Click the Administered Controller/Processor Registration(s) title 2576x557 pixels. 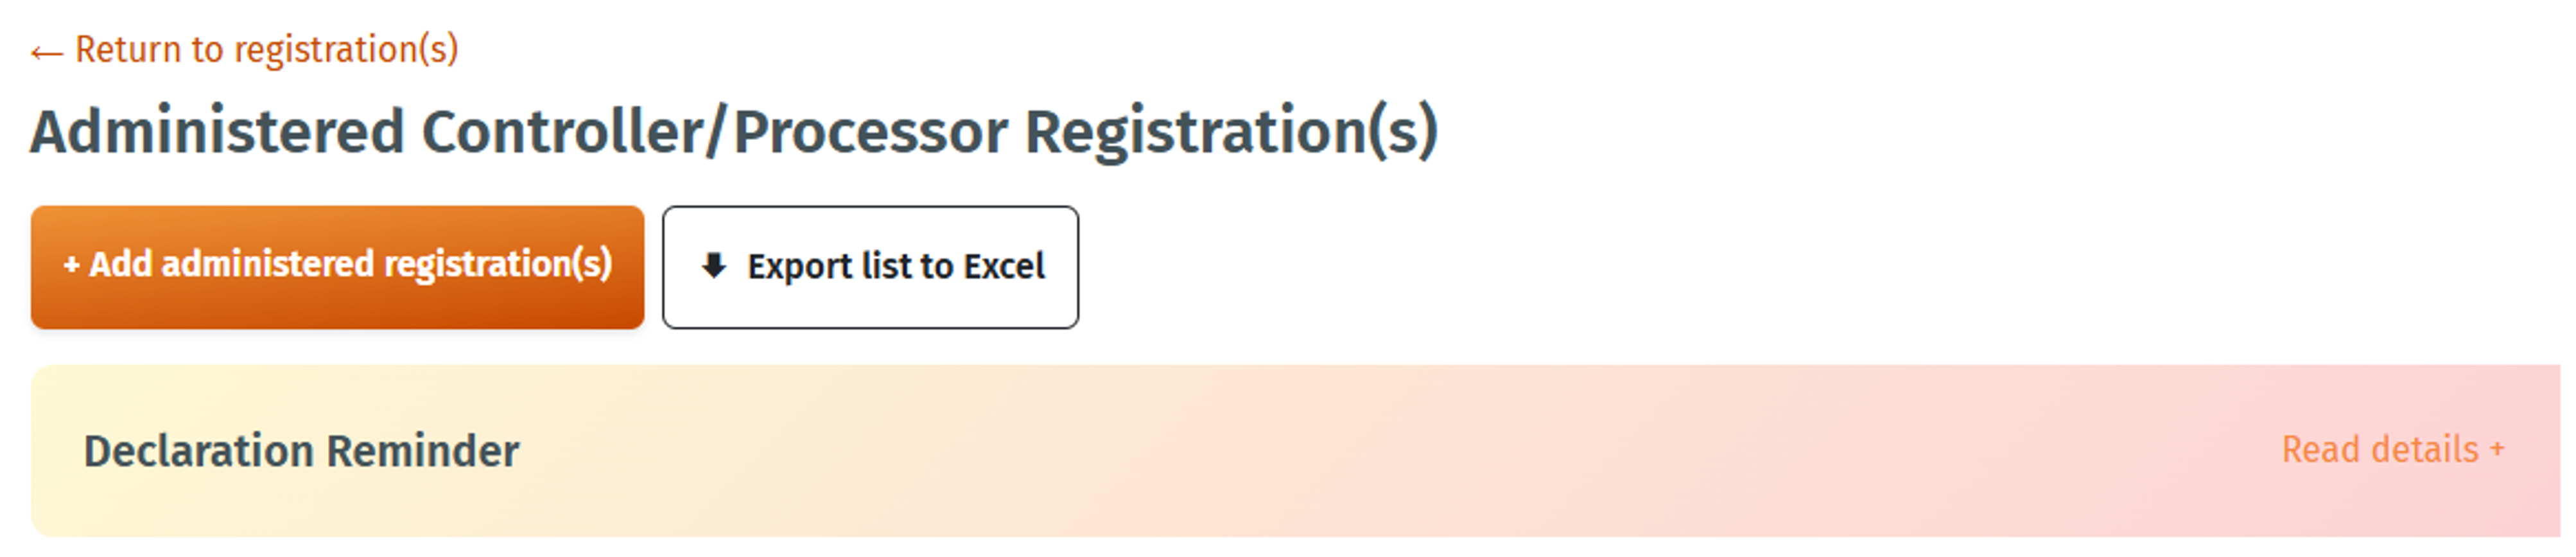733,132
